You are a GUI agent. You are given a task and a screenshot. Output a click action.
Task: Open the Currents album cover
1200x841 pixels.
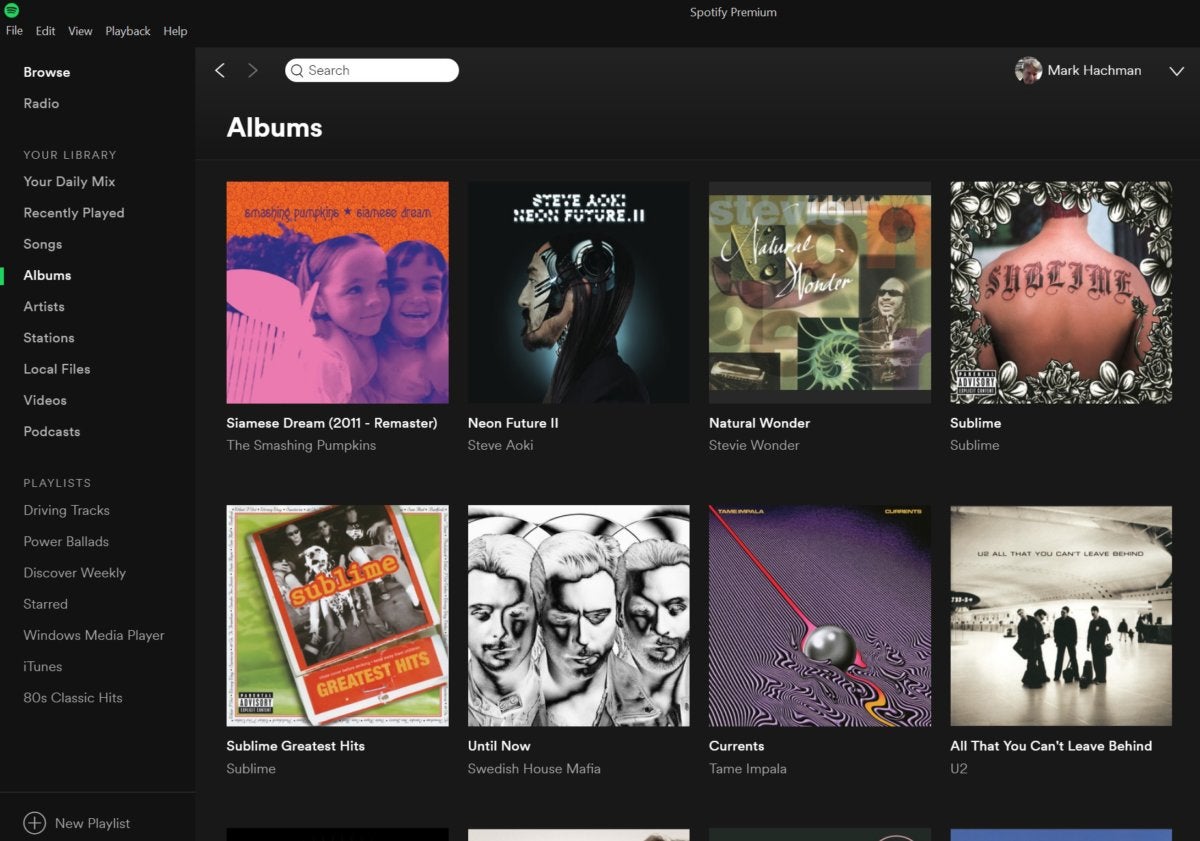coord(820,615)
